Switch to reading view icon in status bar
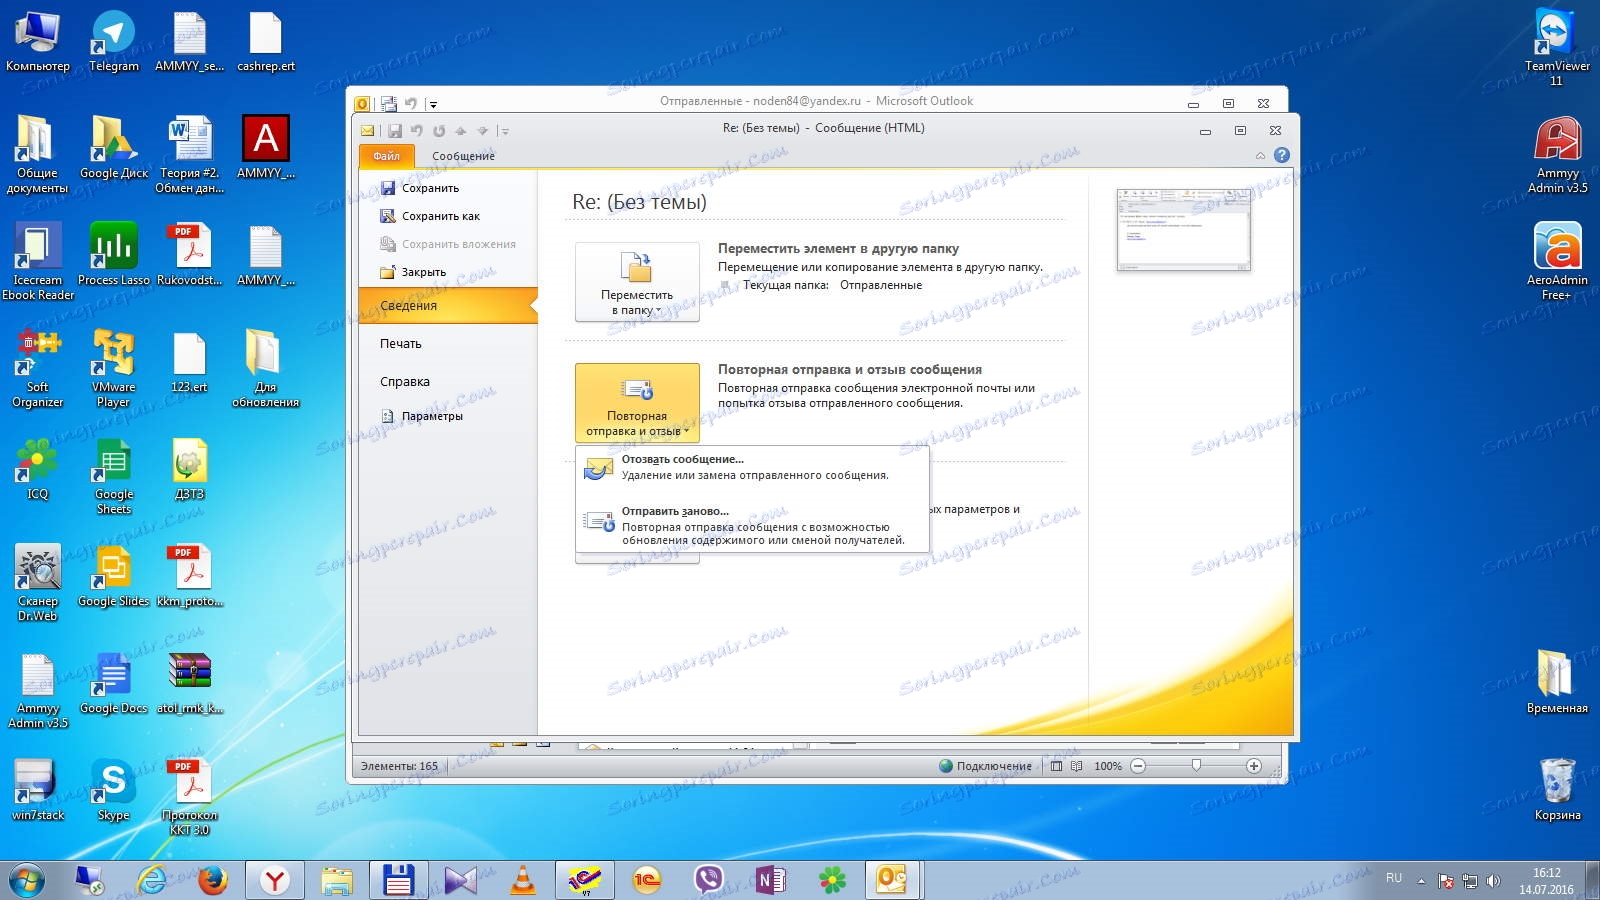Screen dimensions: 1600x900 [1077, 766]
